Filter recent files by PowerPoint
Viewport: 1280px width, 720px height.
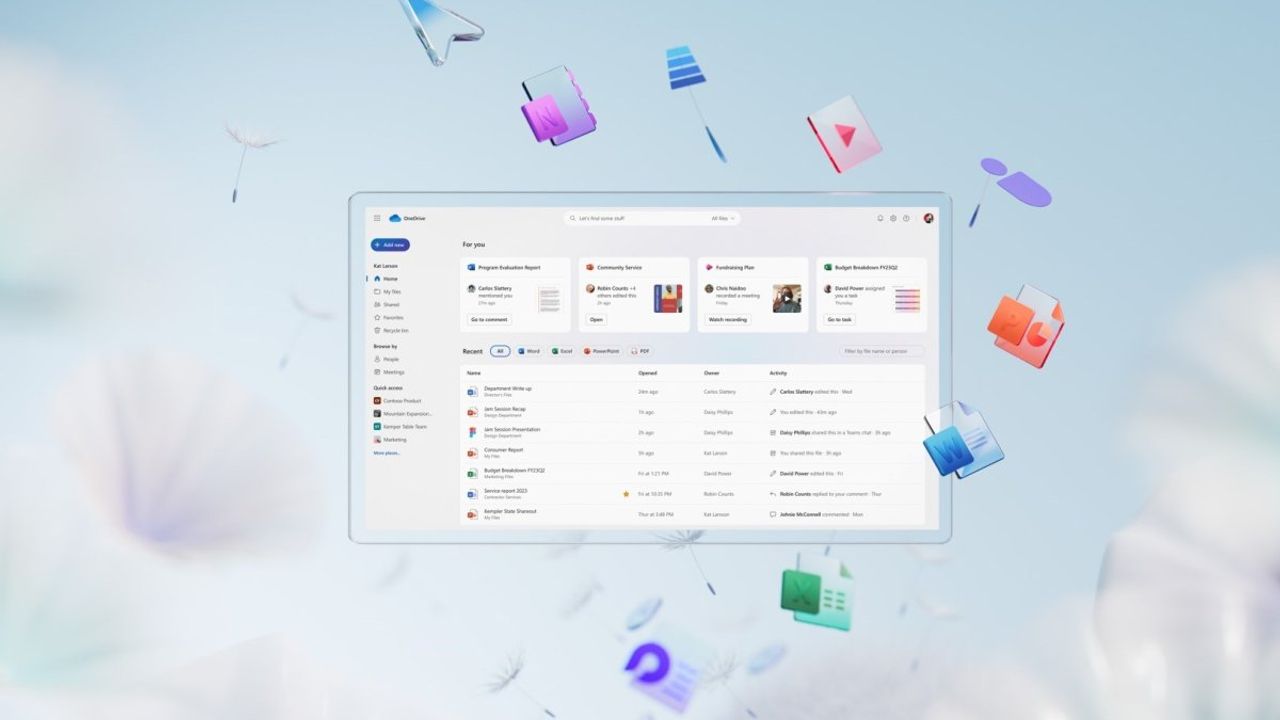pos(602,351)
